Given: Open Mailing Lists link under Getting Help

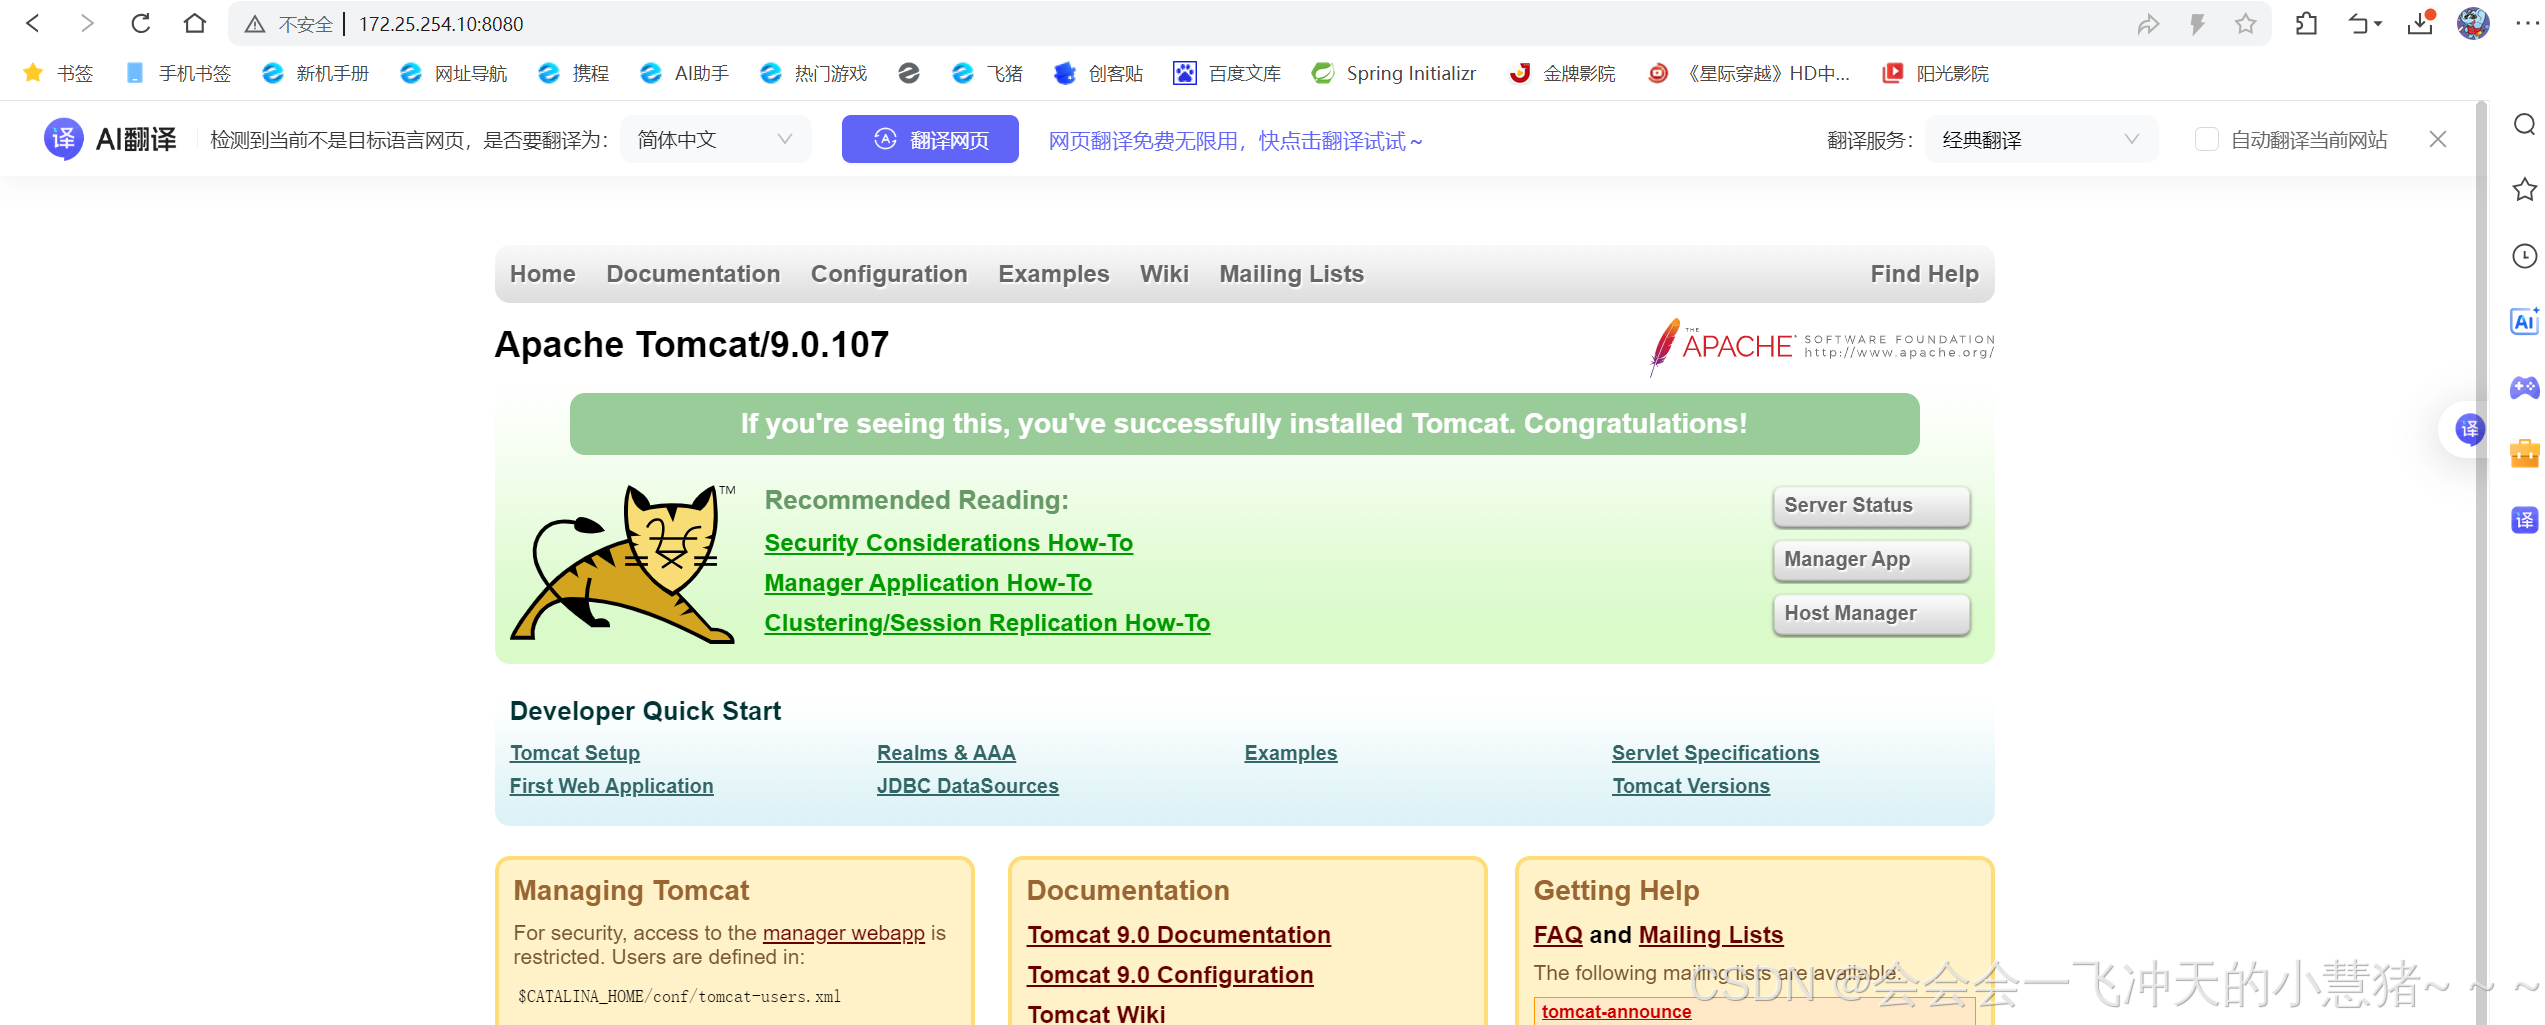Looking at the screenshot, I should pos(1711,935).
